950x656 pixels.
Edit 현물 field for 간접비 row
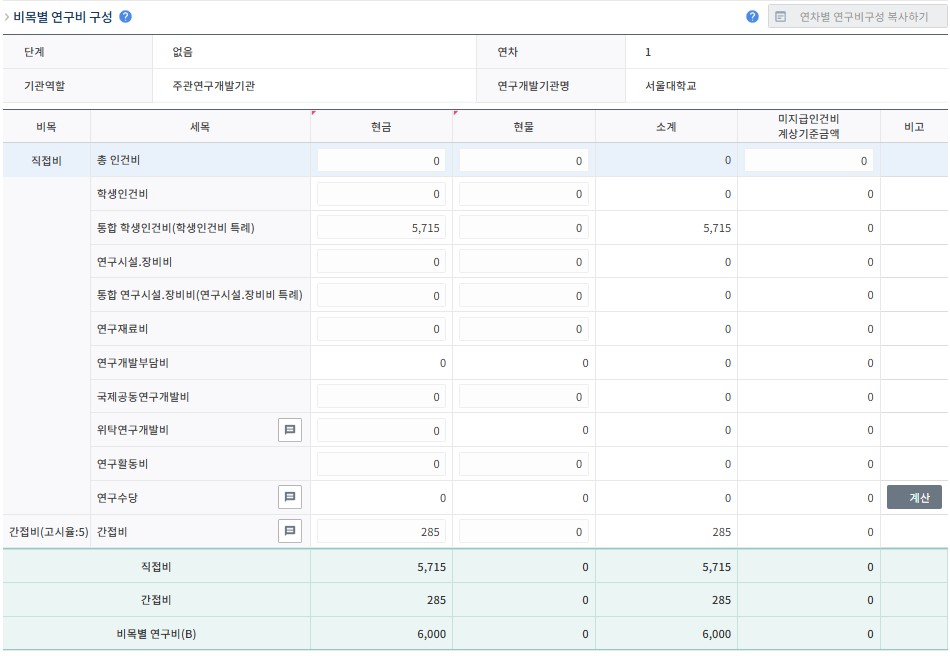coord(523,532)
